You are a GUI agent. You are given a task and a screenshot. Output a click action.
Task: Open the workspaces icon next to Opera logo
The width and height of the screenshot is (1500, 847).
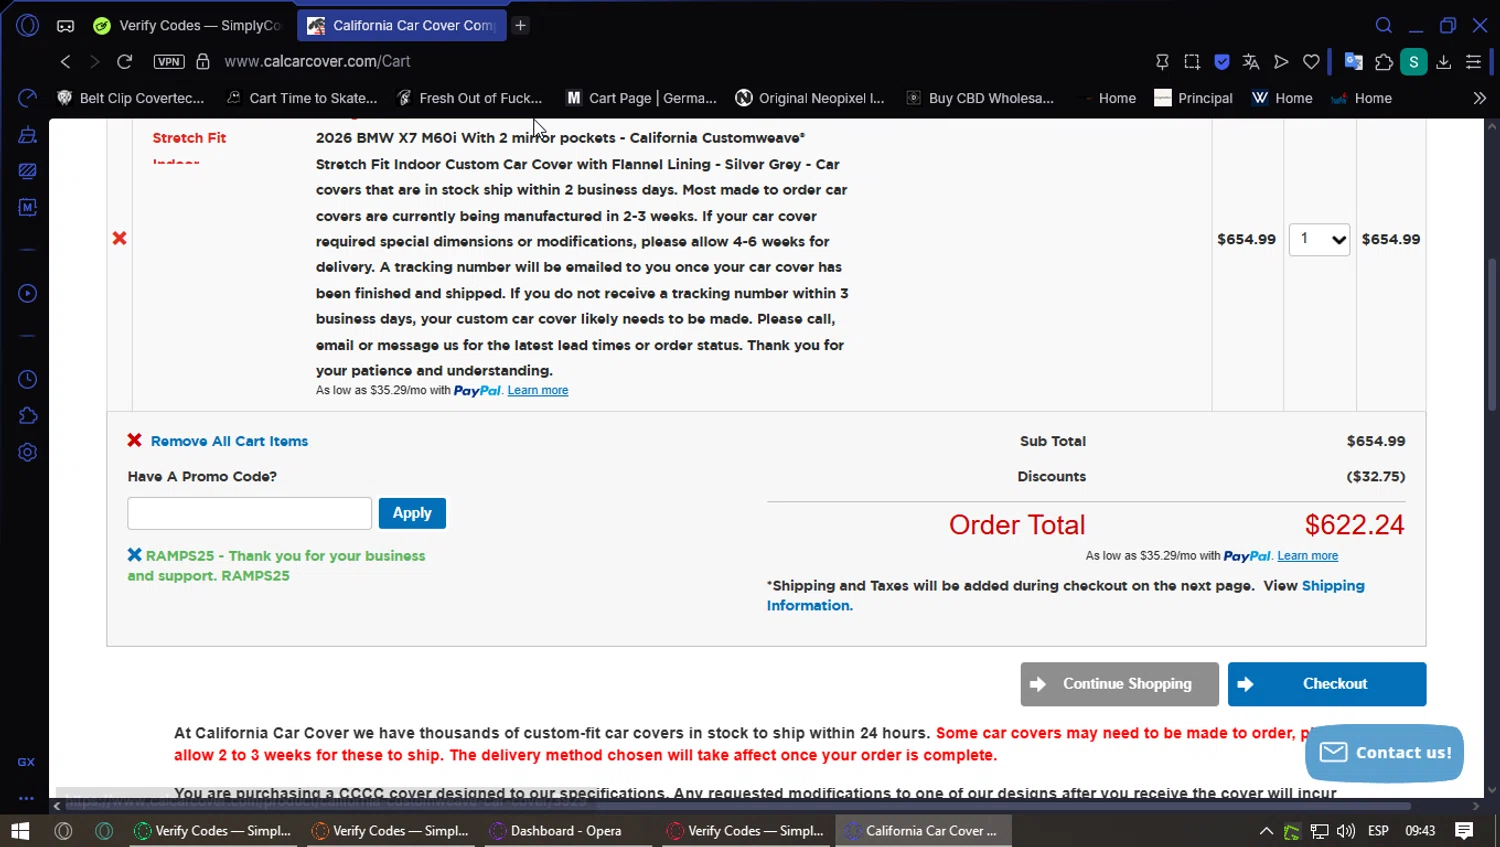65,26
